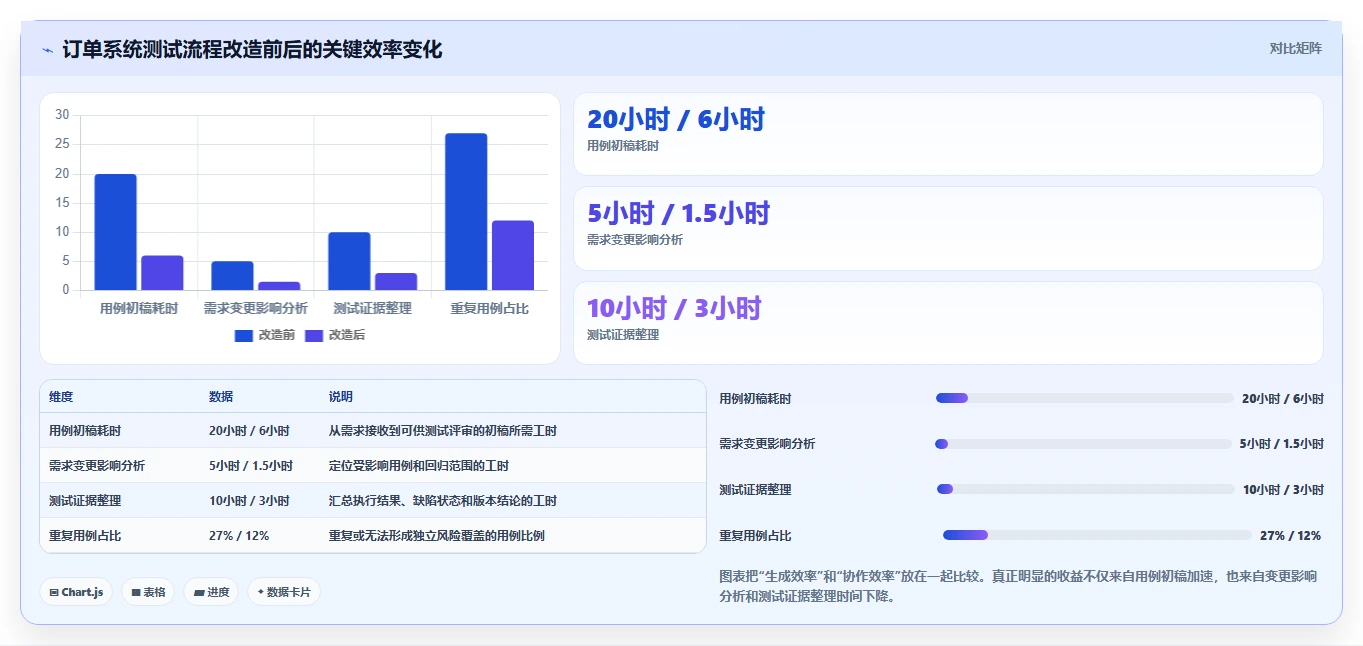Toggle the 改造后 legend swatch
Viewport: 1363px width, 646px height.
coord(314,335)
